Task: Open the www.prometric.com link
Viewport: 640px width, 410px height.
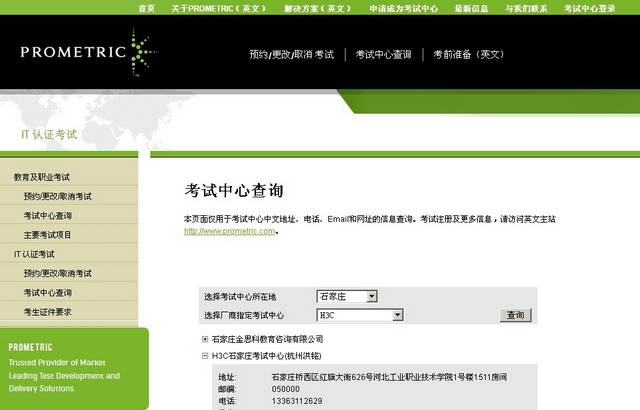Action: click(229, 231)
